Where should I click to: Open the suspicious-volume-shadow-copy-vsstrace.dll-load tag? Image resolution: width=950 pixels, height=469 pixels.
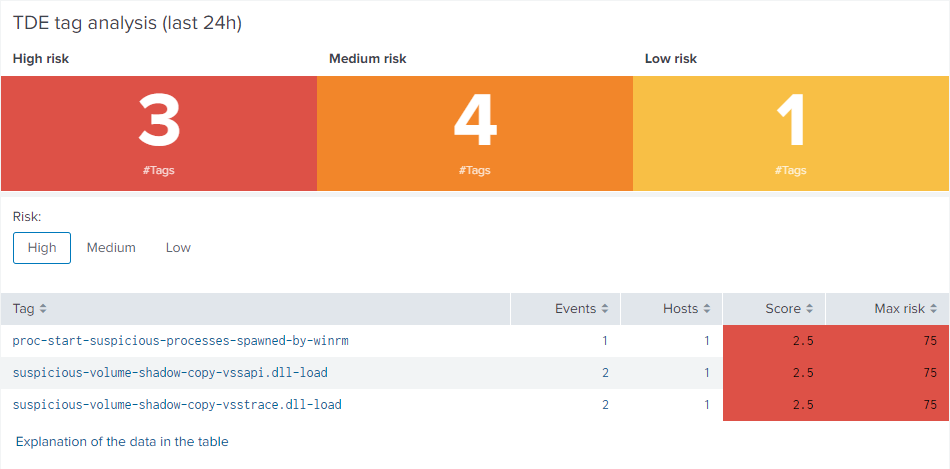click(177, 405)
